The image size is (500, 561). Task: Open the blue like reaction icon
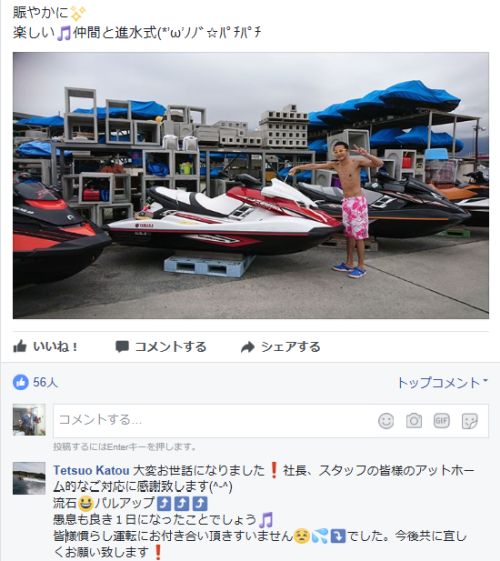[x=21, y=382]
